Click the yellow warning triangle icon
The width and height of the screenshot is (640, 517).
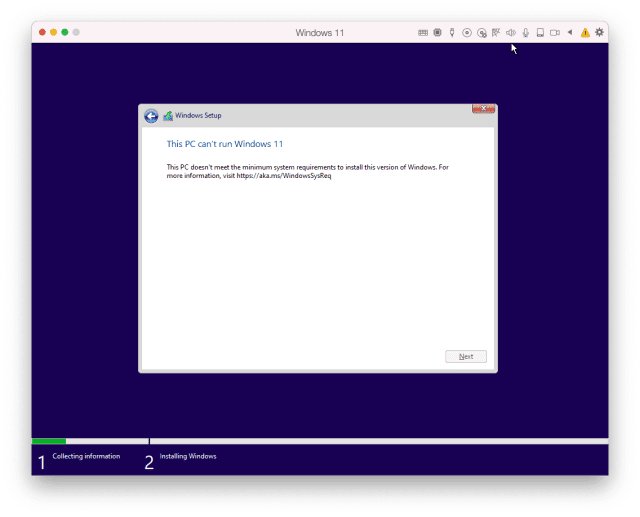(585, 33)
